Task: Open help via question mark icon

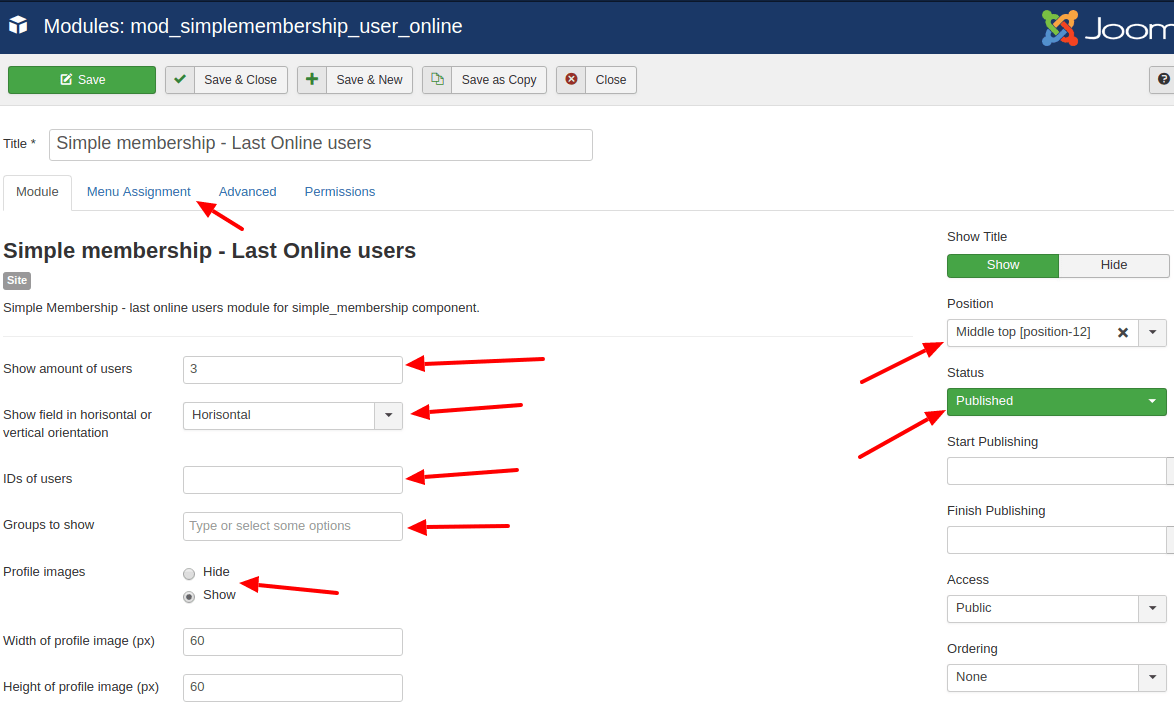Action: click(1163, 79)
